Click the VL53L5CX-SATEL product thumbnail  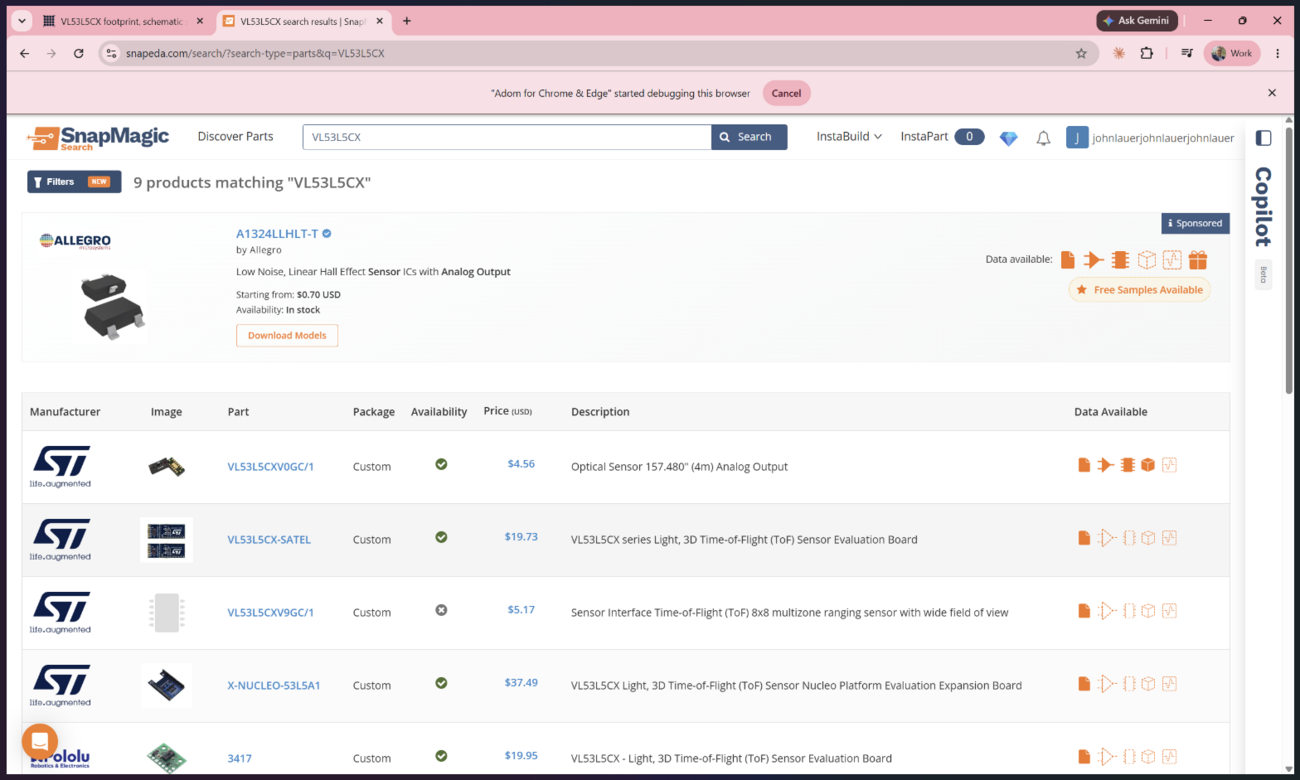(166, 539)
